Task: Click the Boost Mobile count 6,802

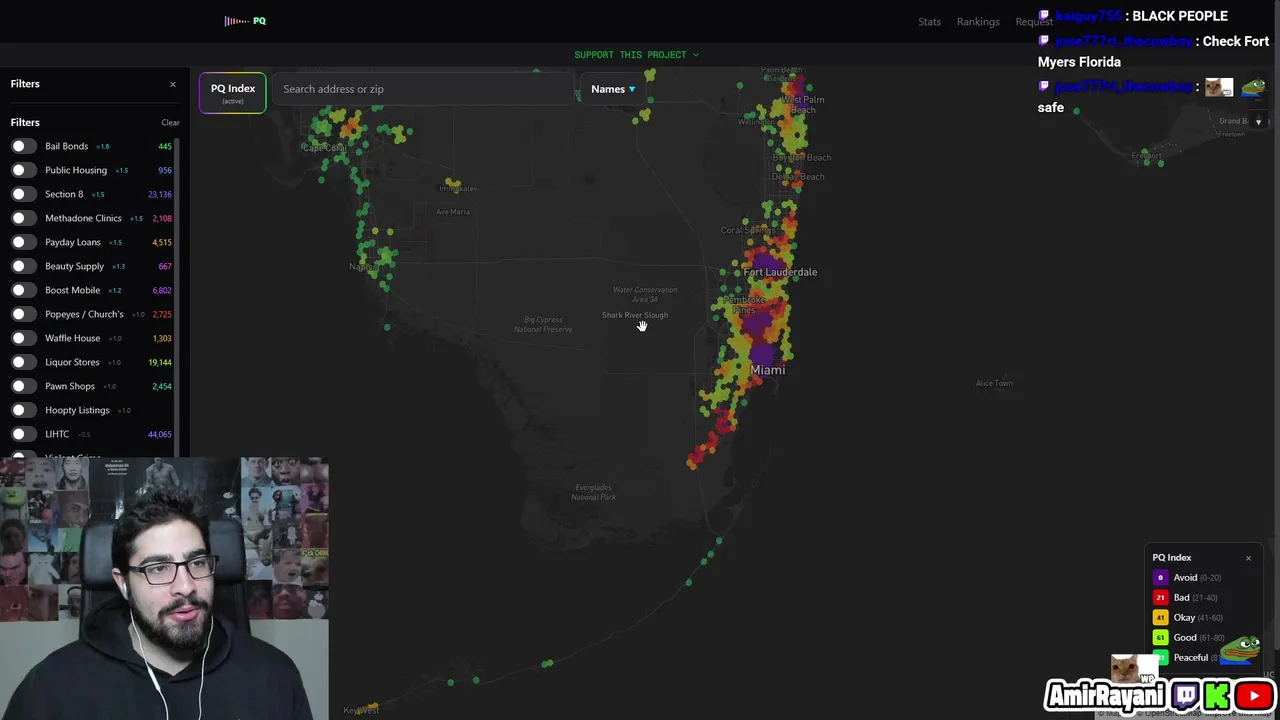Action: [162, 290]
